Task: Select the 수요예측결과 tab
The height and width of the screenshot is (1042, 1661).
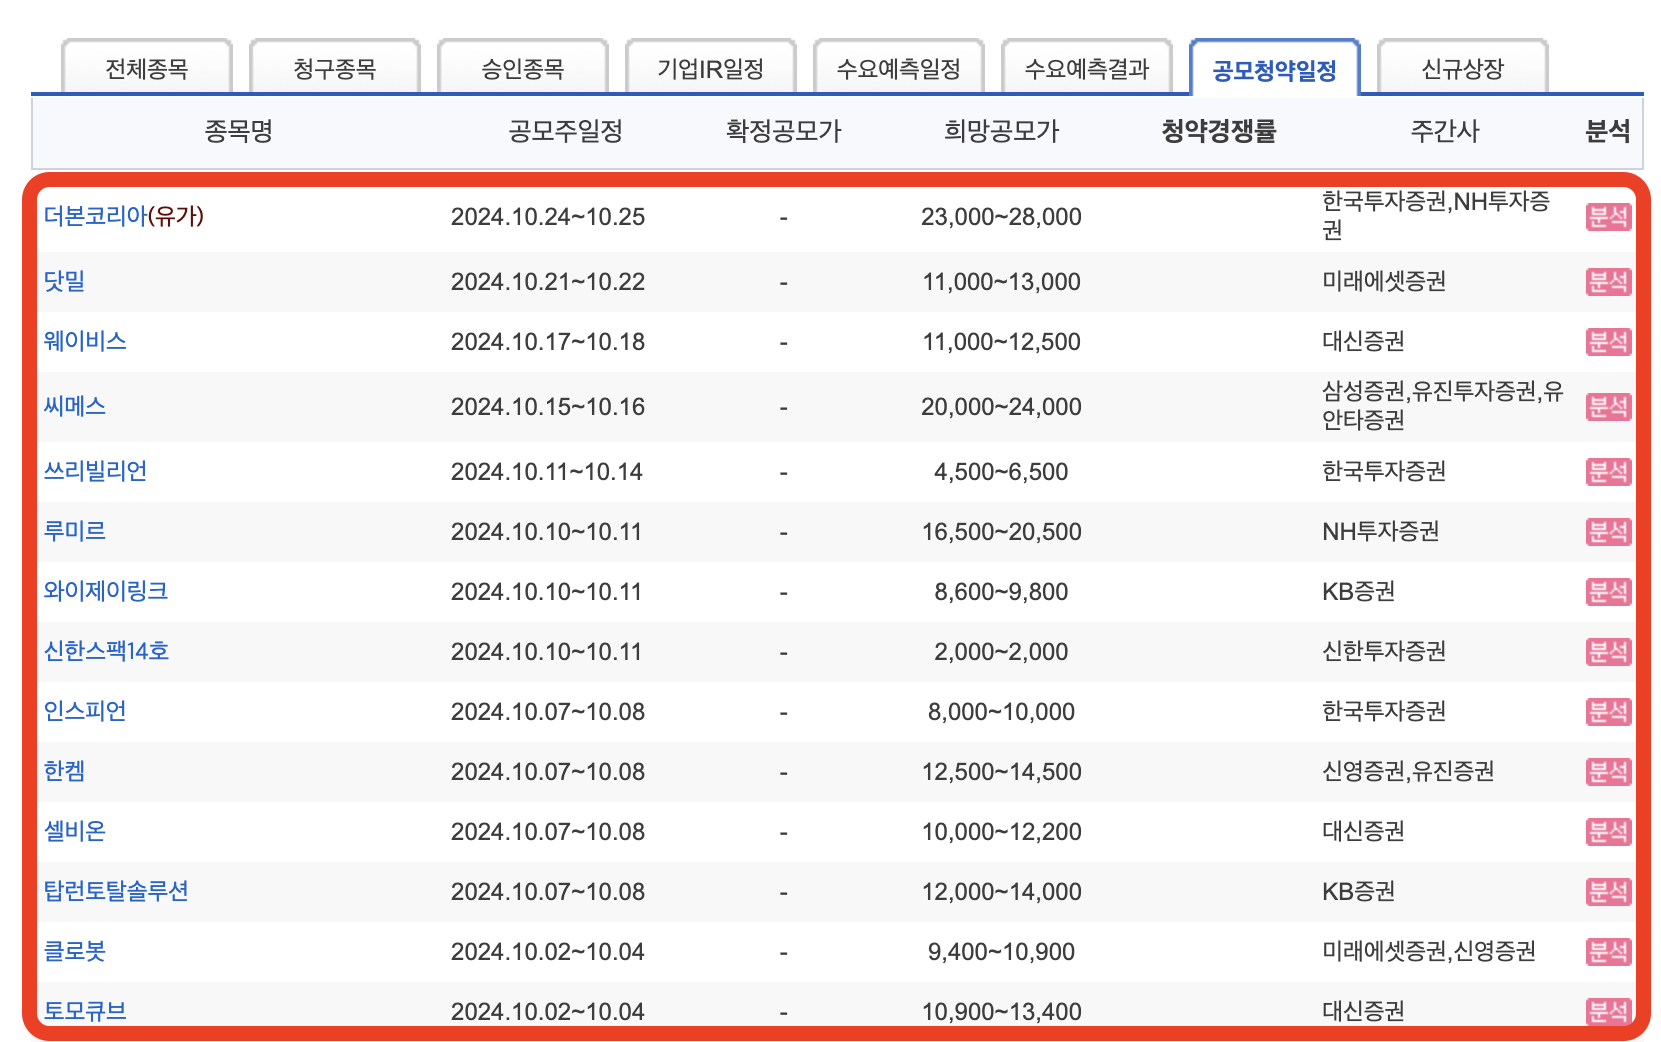Action: pyautogui.click(x=1087, y=68)
